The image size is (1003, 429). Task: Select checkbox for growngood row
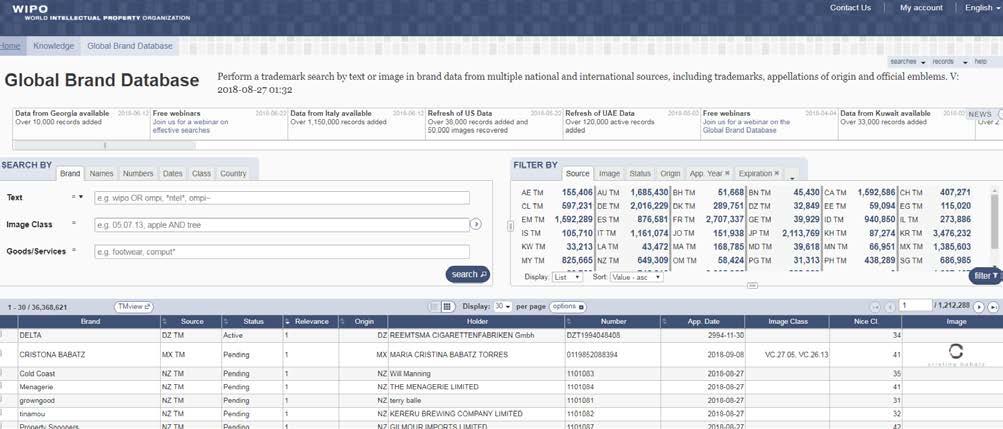tap(1, 400)
